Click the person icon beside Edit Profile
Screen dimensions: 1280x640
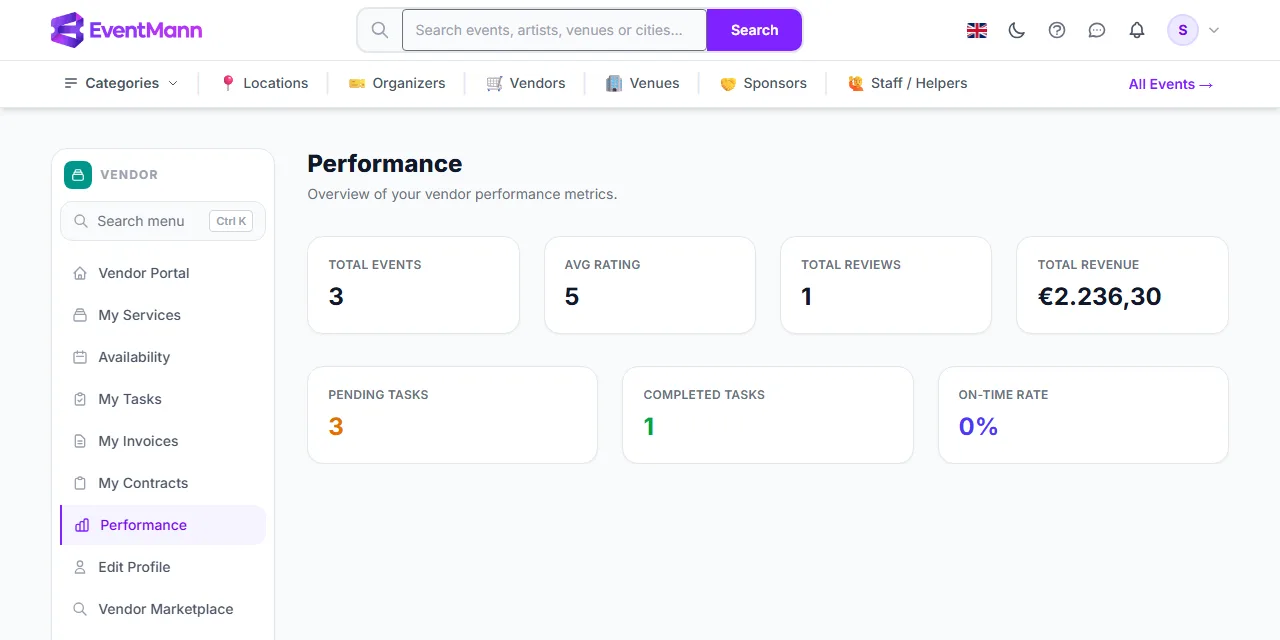[x=80, y=567]
